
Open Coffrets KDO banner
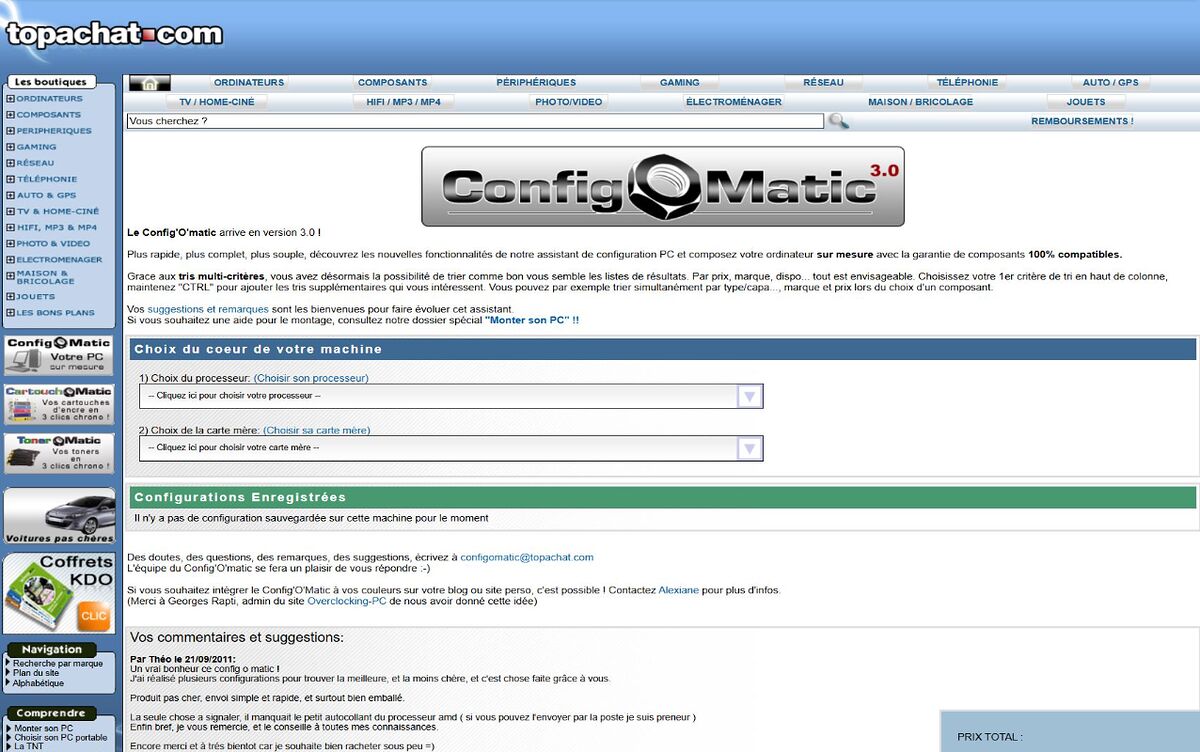[59, 594]
